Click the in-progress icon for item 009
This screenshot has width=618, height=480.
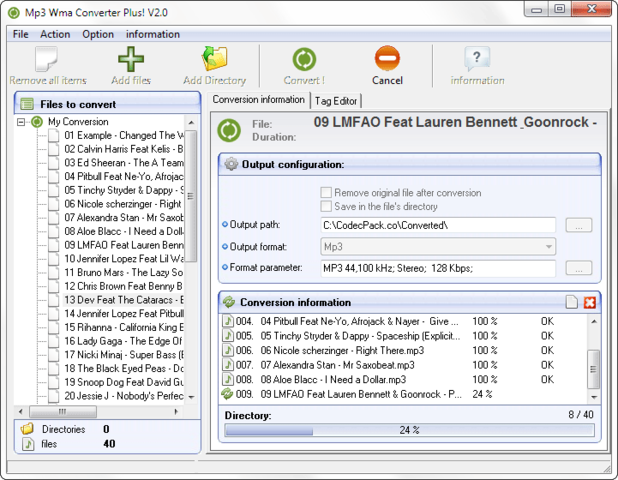(x=227, y=394)
